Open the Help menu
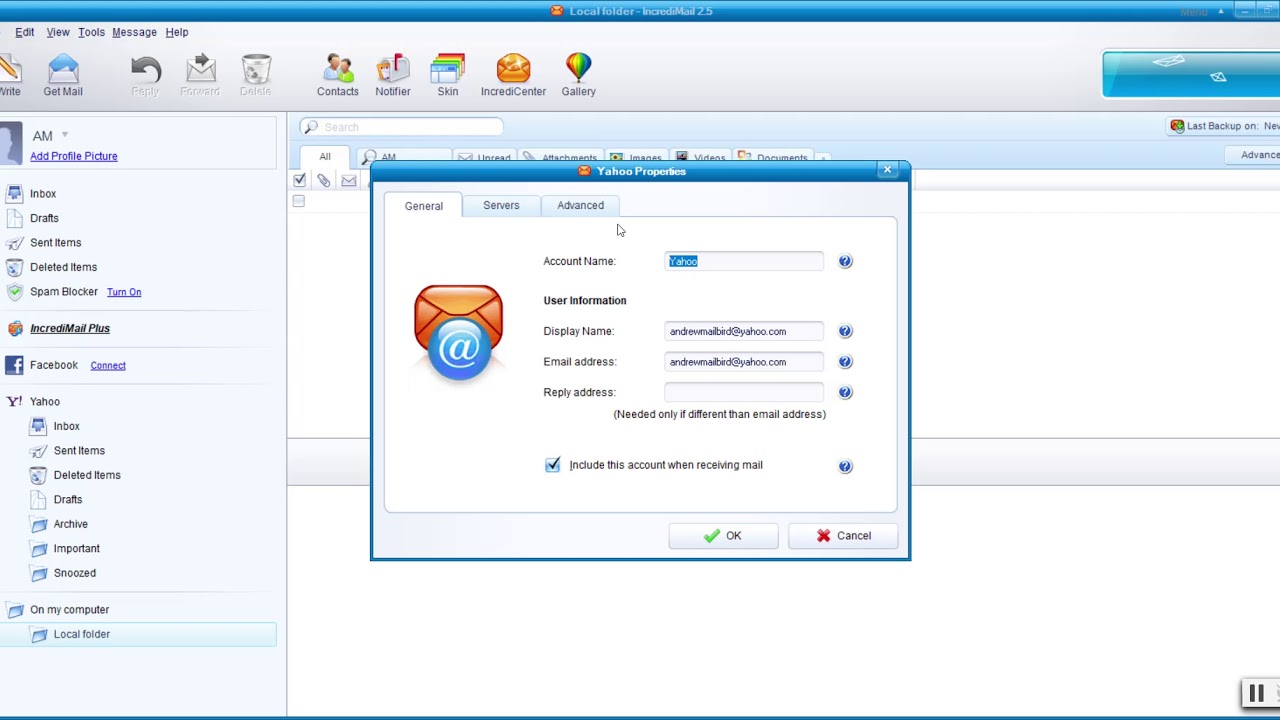This screenshot has height=720, width=1280. pos(177,32)
